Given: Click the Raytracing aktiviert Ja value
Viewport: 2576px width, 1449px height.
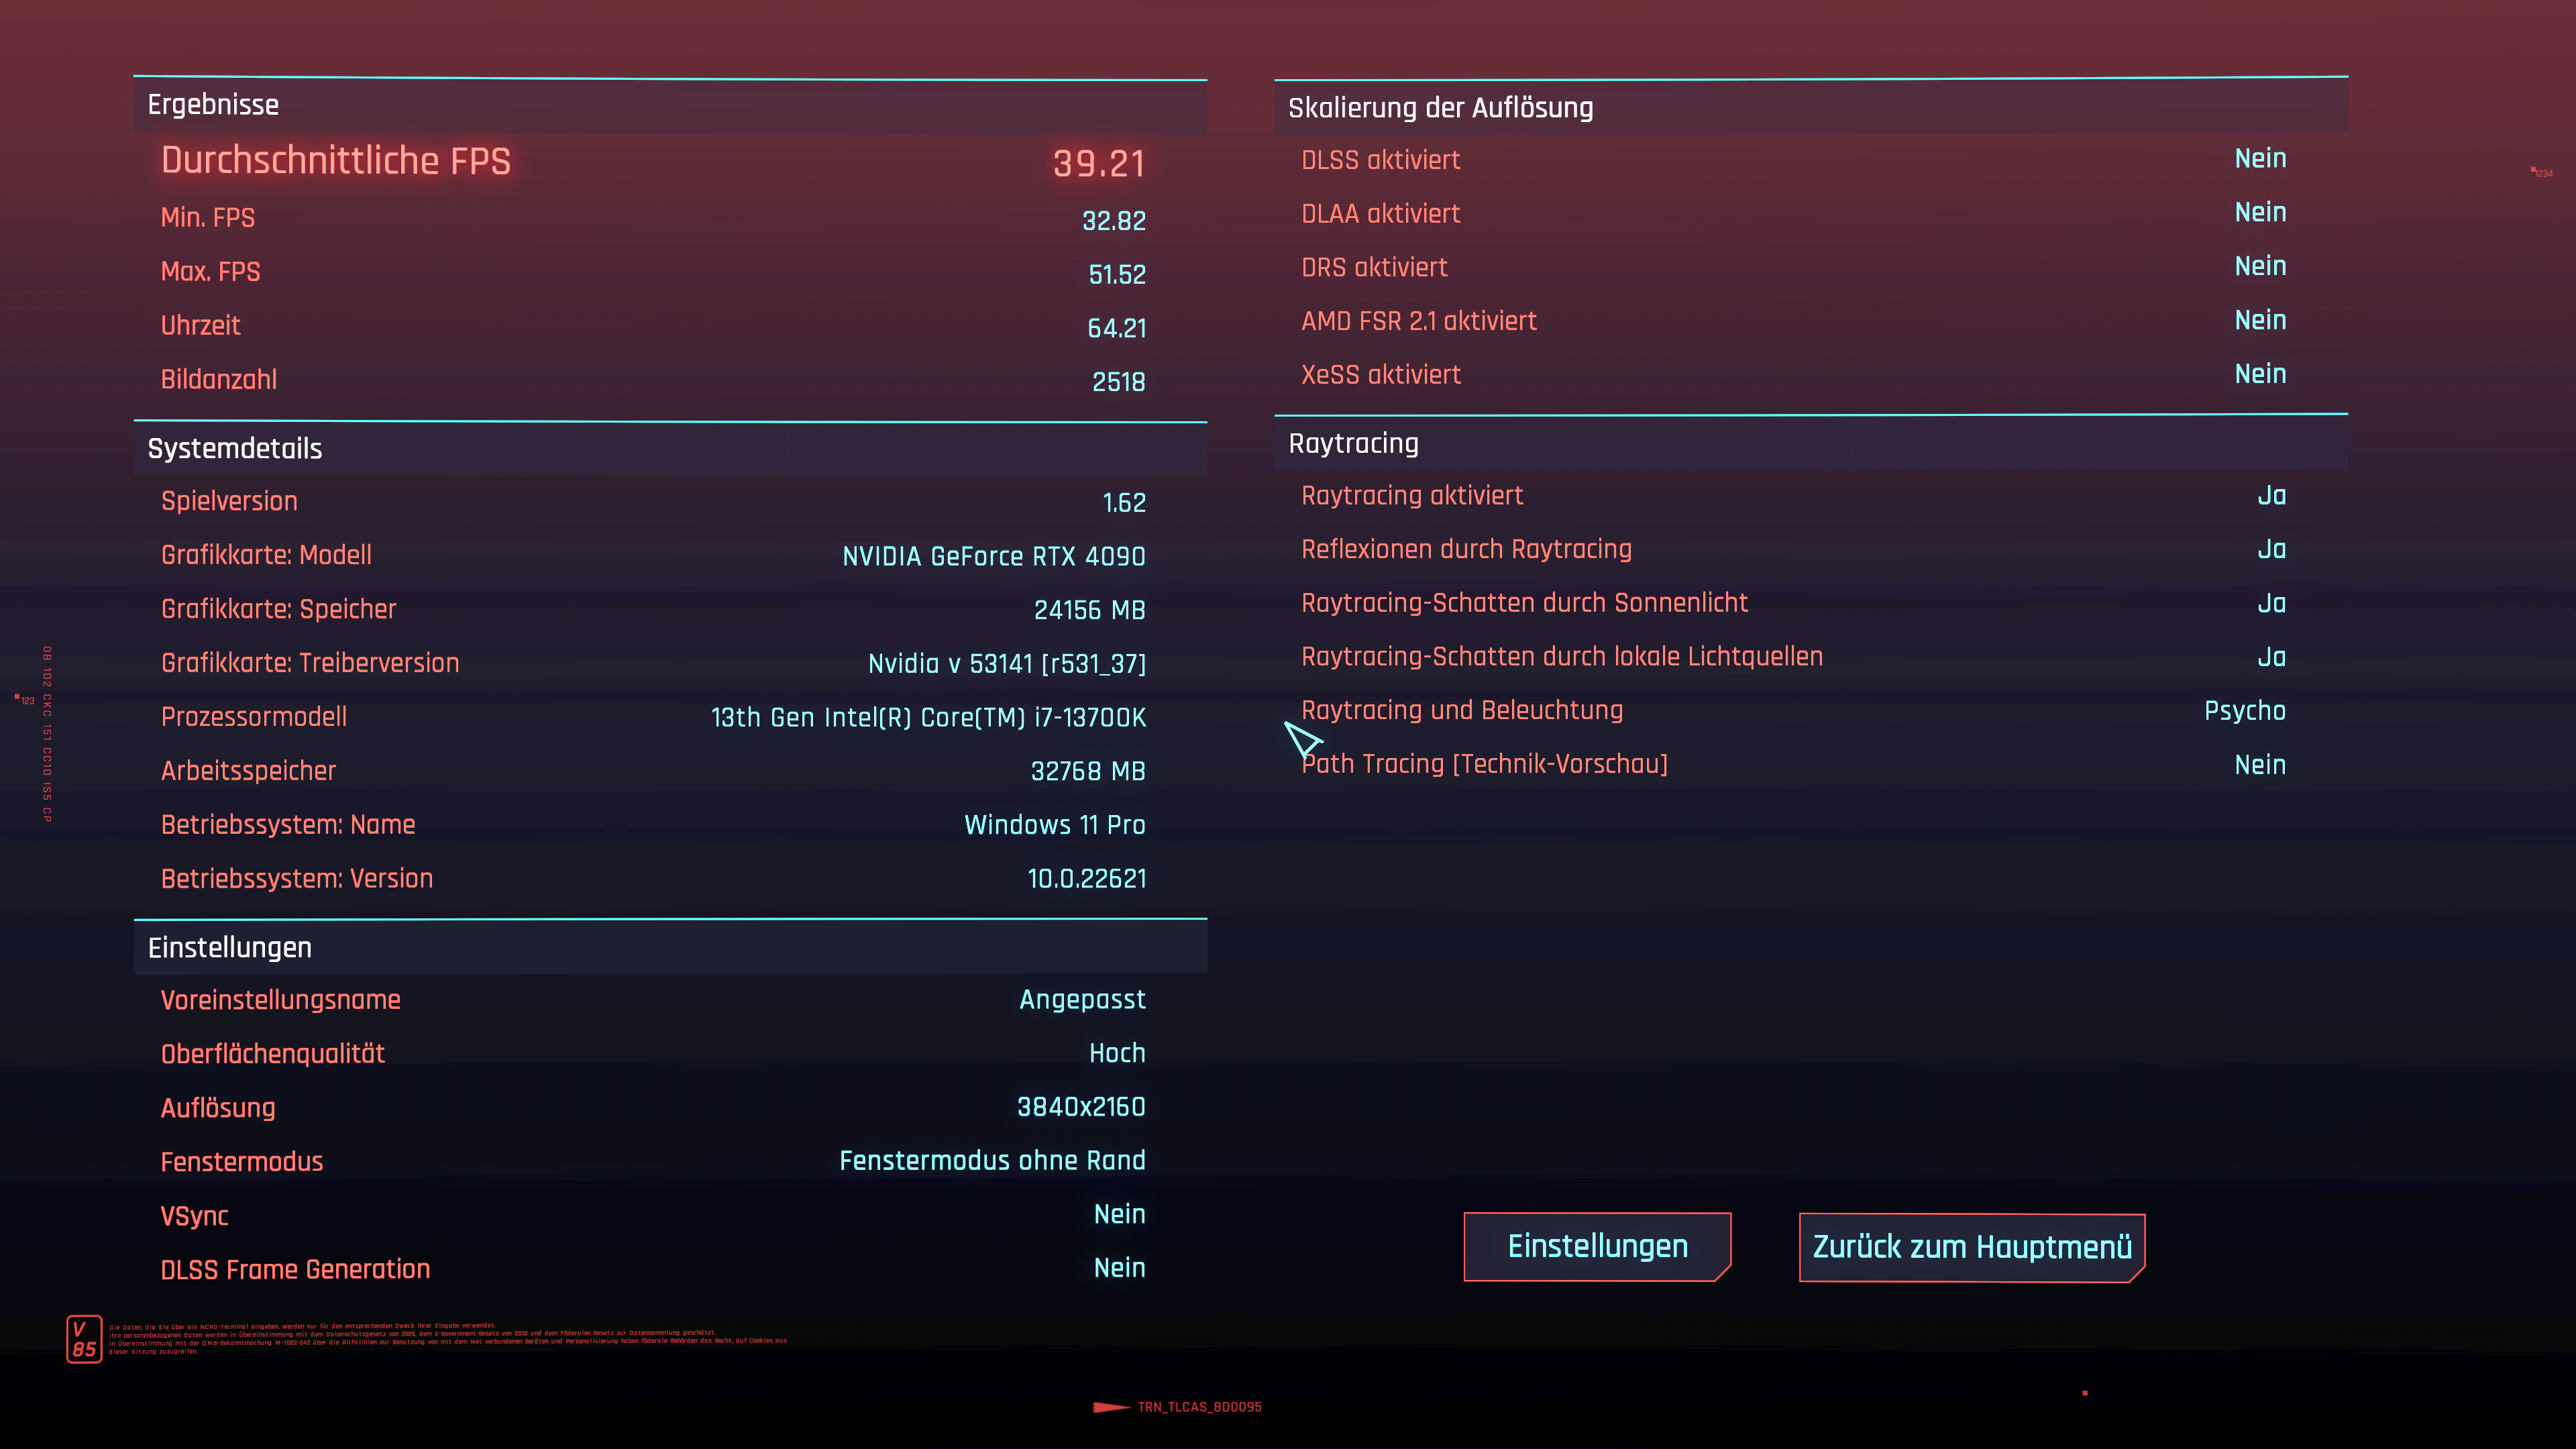Looking at the screenshot, I should click(x=2271, y=496).
